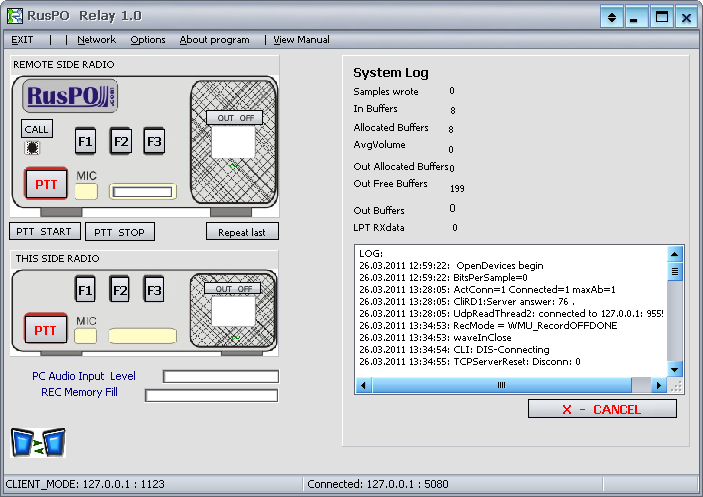
Task: Click 'Connected: 127.0.0.1 : 5080' in status bar
Action: pos(378,484)
